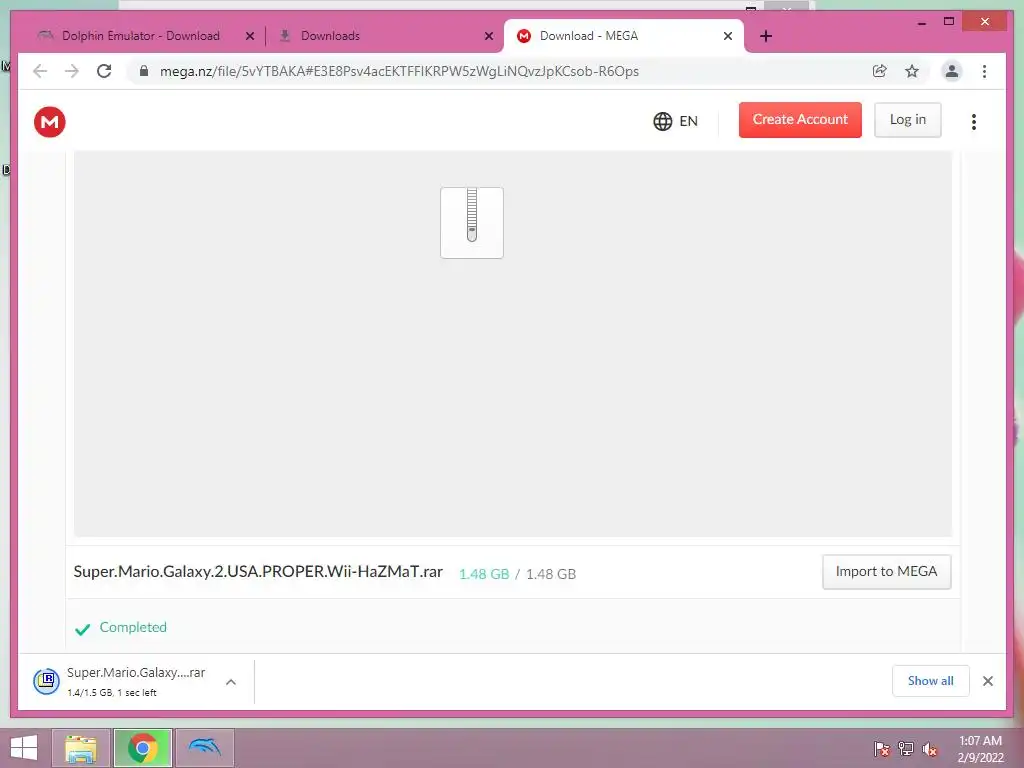Image resolution: width=1024 pixels, height=768 pixels.
Task: Open File Explorer from taskbar
Action: (80, 748)
